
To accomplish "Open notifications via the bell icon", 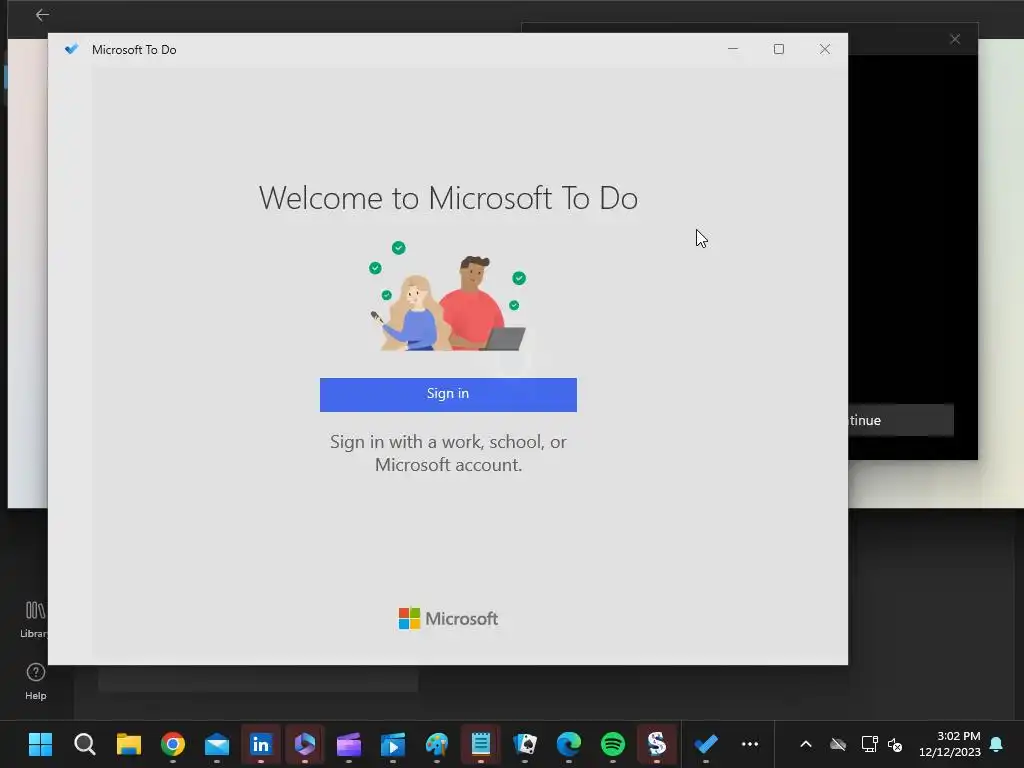I will pos(996,744).
